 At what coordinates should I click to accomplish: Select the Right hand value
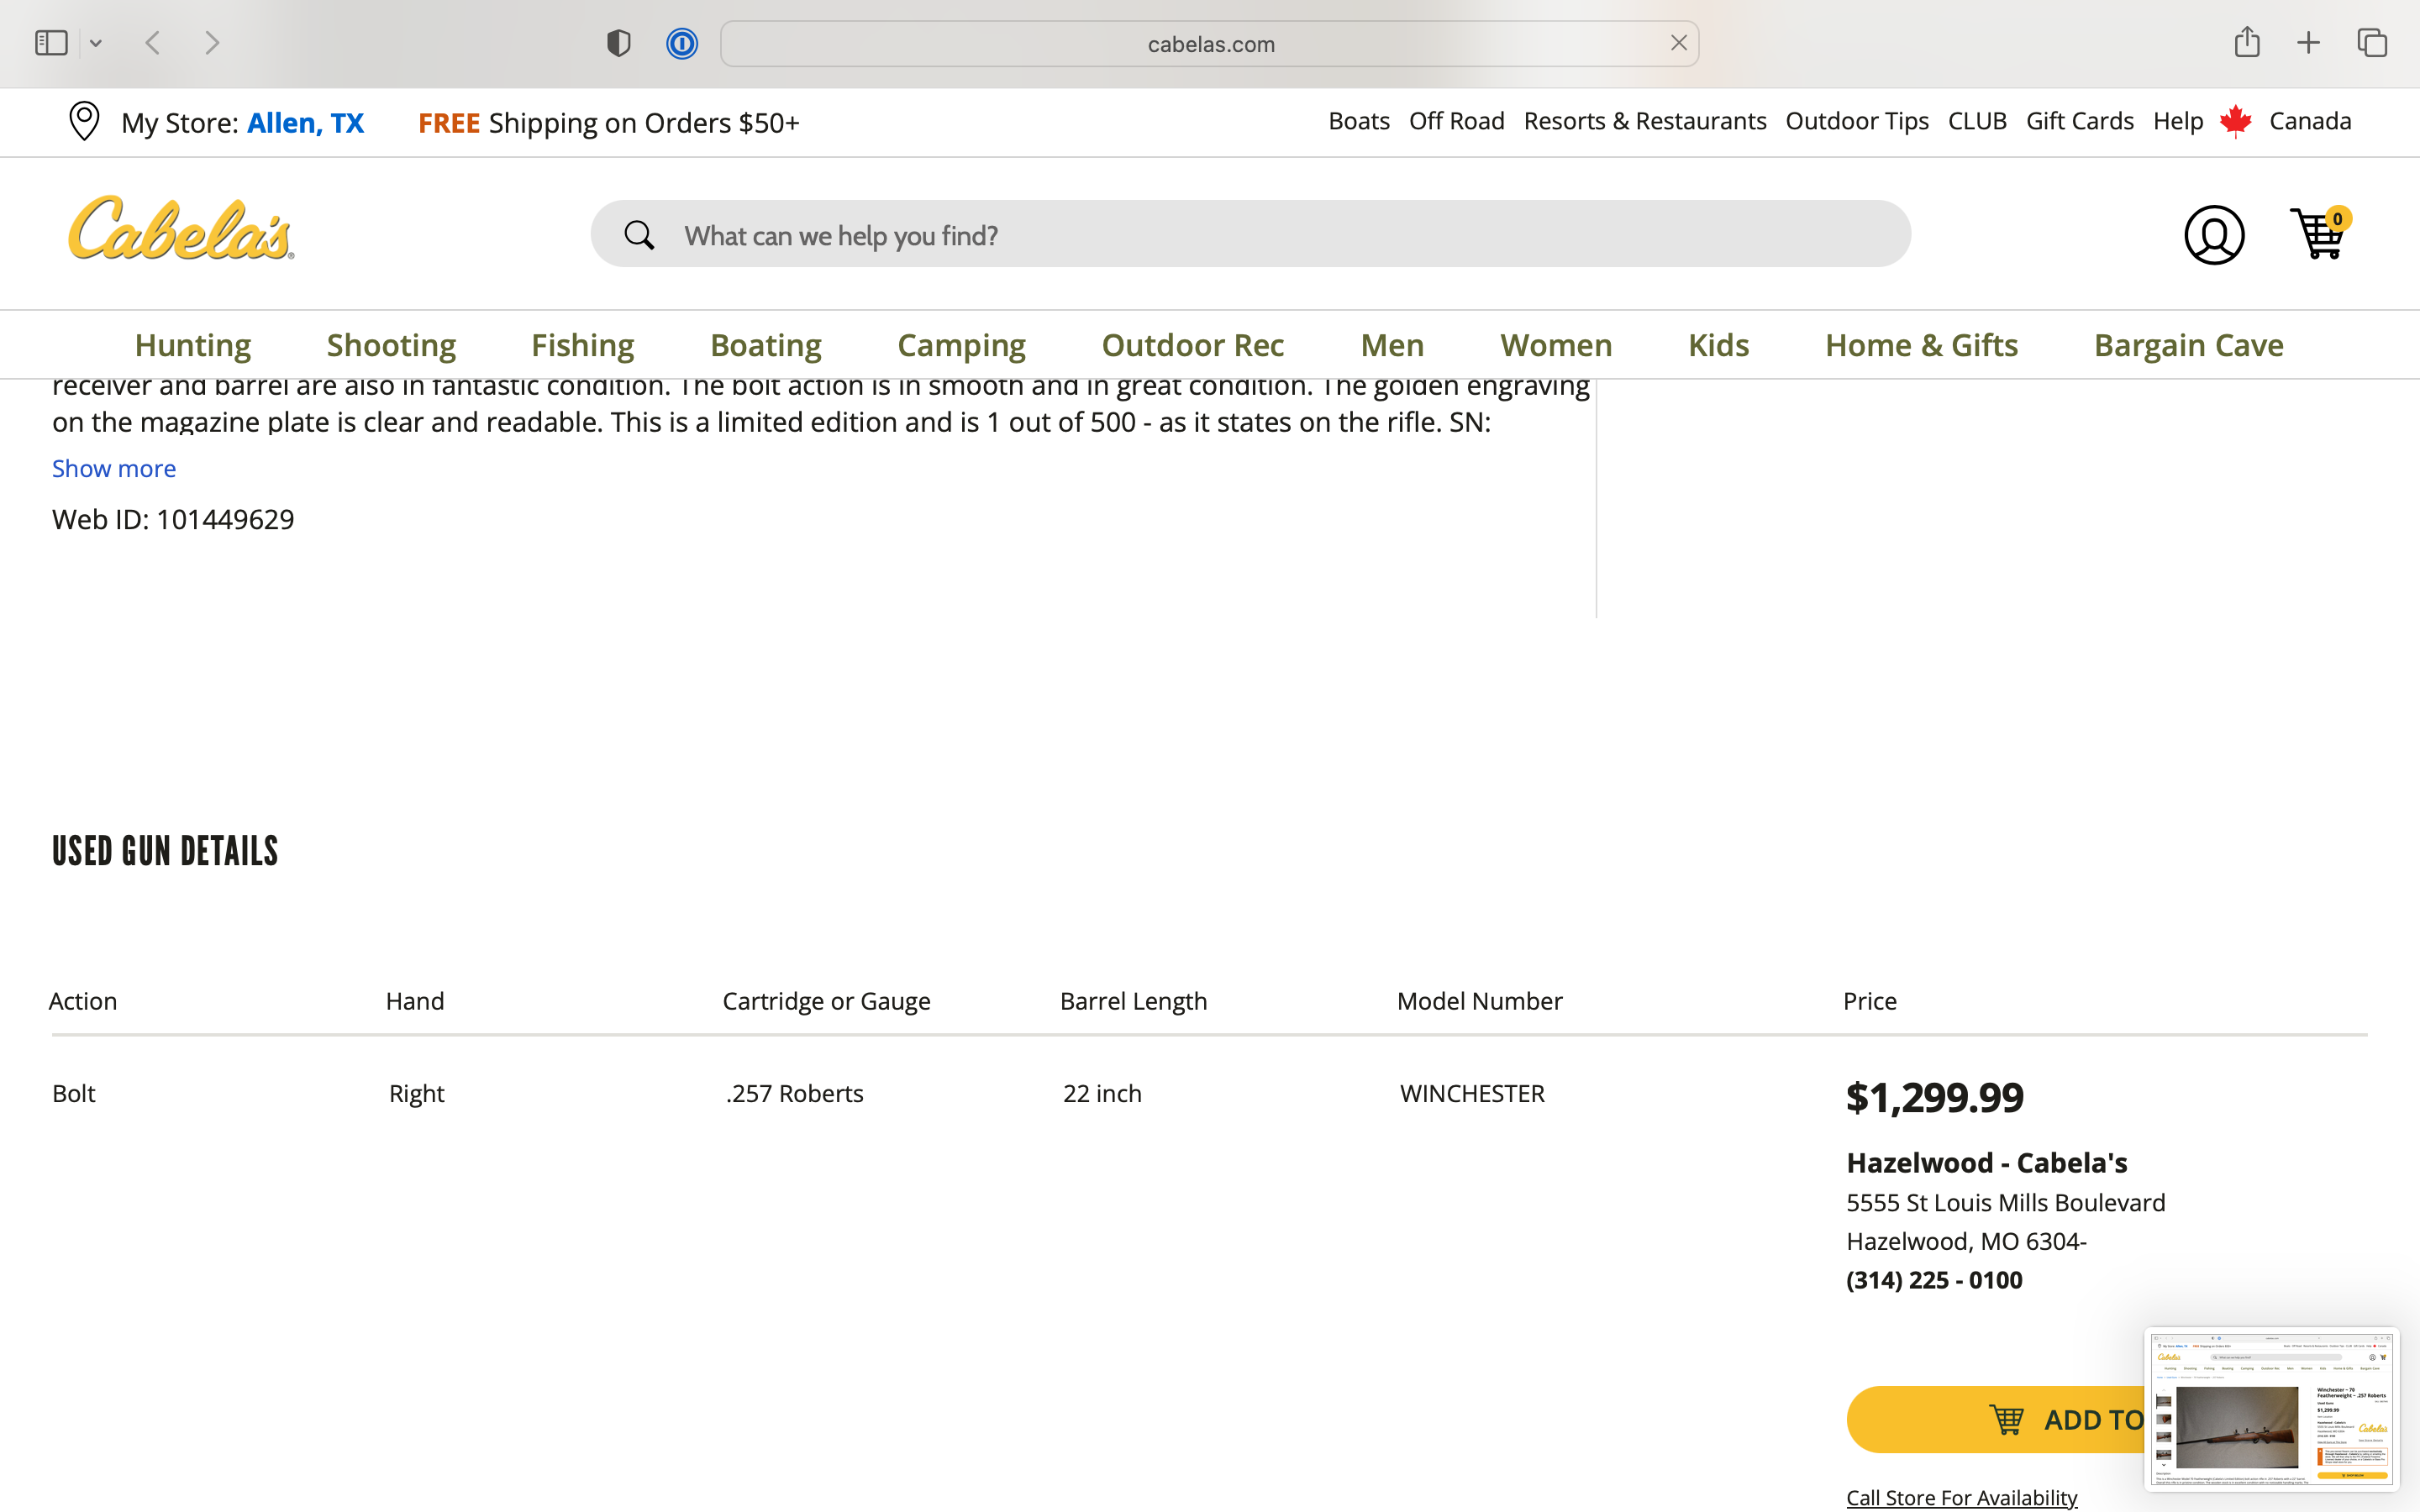coord(416,1093)
